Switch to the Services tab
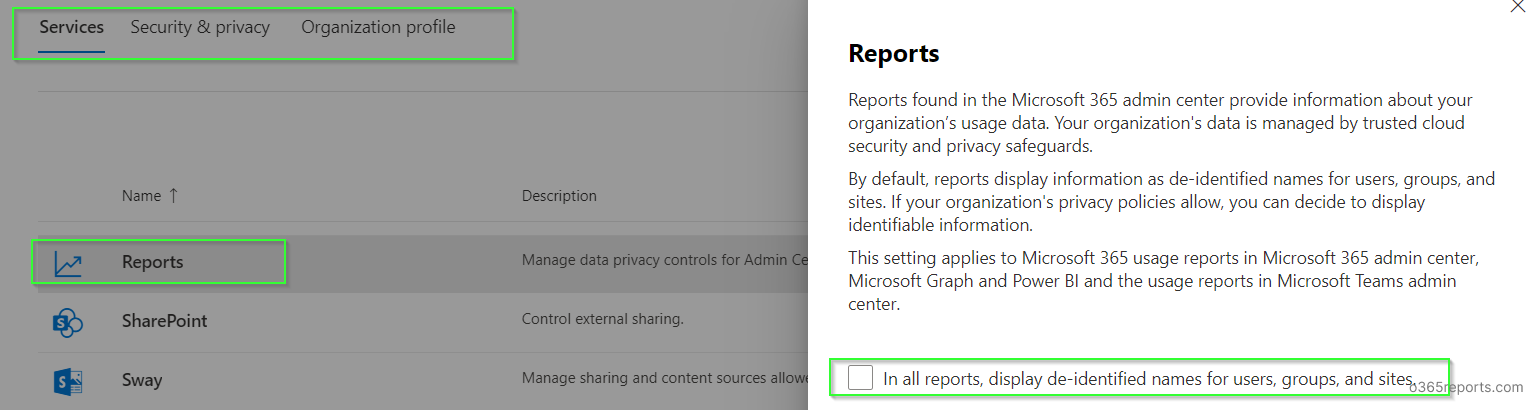 (x=71, y=27)
